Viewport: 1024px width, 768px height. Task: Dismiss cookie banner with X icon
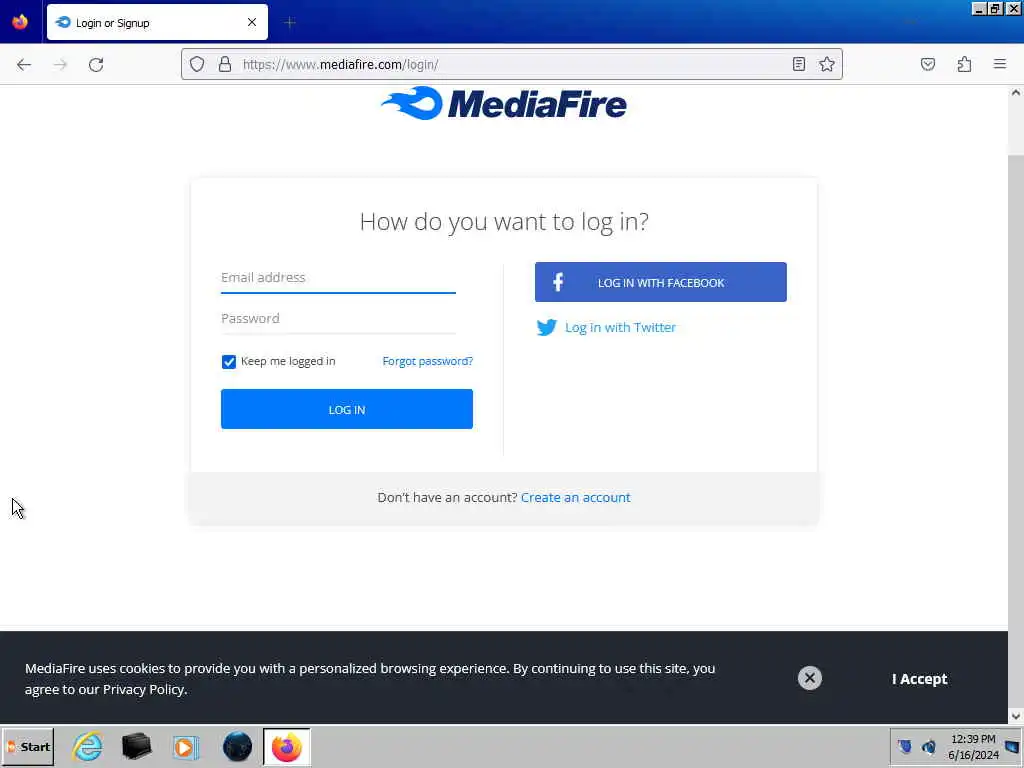(809, 678)
